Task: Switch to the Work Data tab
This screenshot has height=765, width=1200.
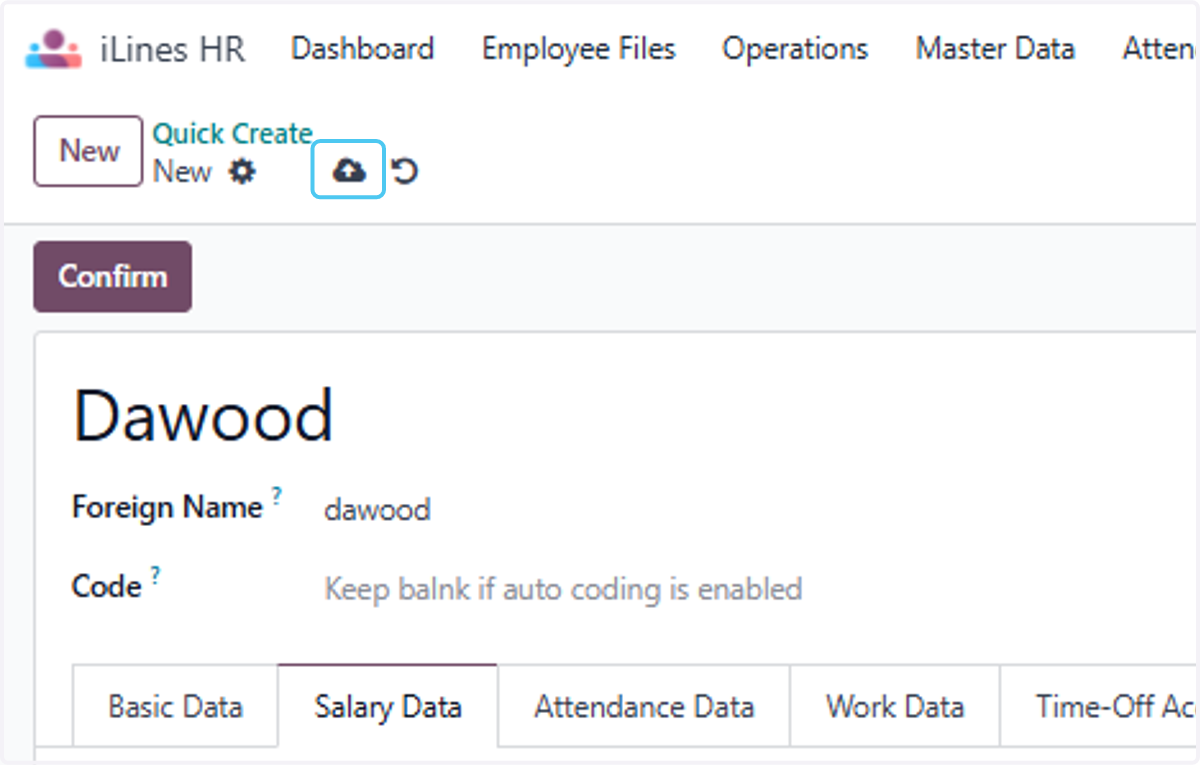Action: (895, 707)
